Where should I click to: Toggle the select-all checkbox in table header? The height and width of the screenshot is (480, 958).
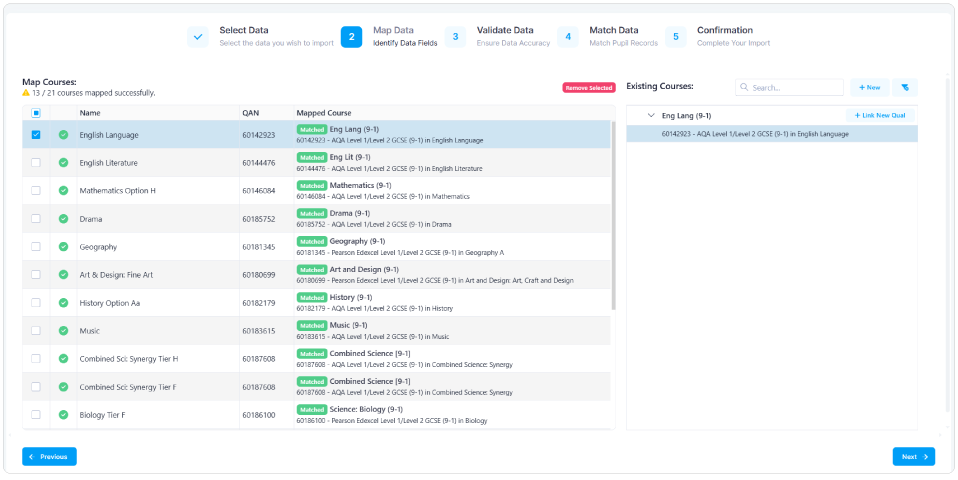pyautogui.click(x=36, y=113)
